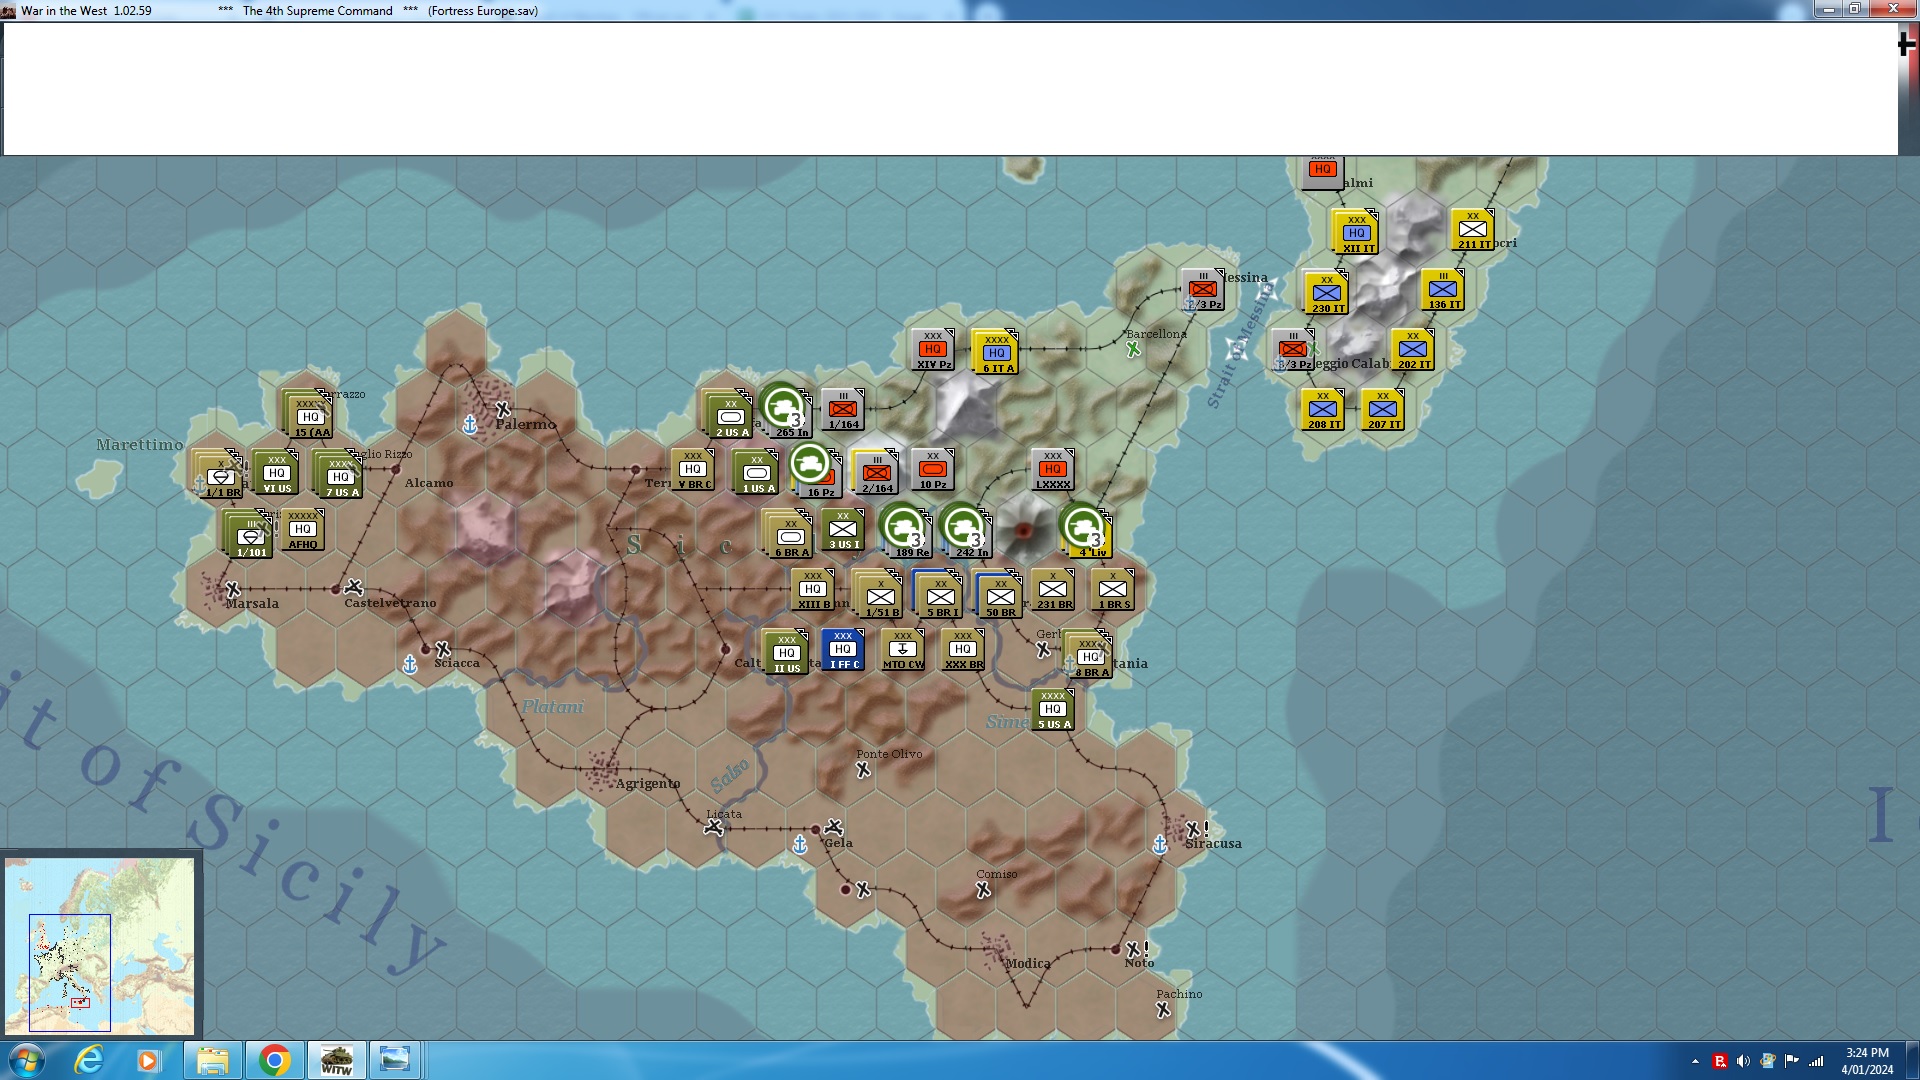
Task: Click the port anchor icon at Palermo
Action: [468, 424]
